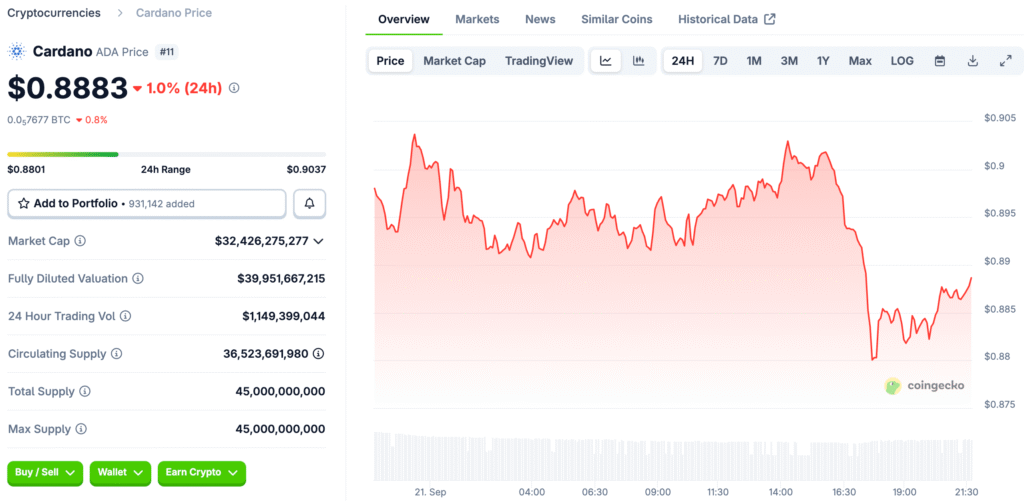Click the price line peak in chart
The width and height of the screenshot is (1024, 501).
(x=414, y=135)
